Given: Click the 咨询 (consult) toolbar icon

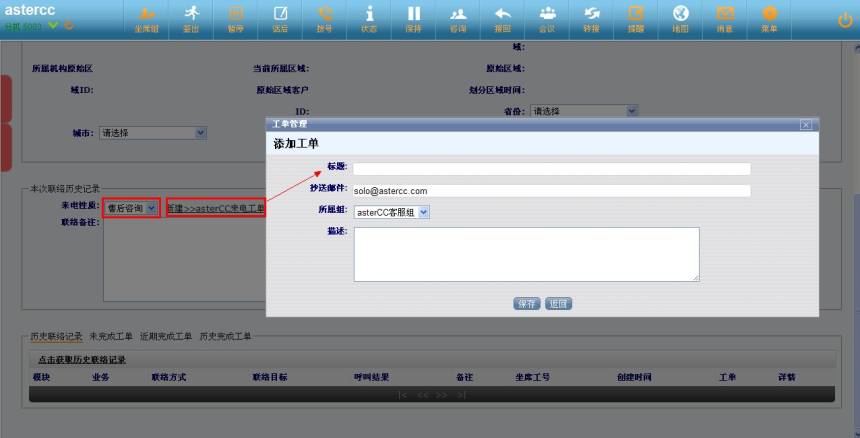Looking at the screenshot, I should pyautogui.click(x=458, y=17).
